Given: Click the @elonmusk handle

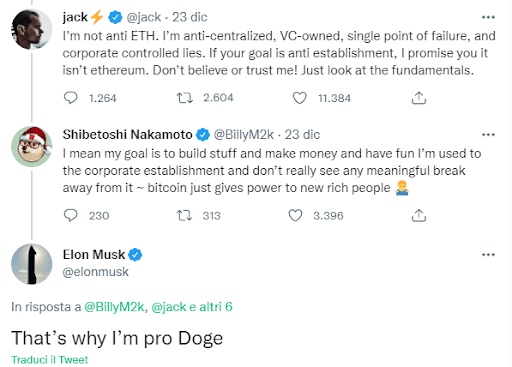Looking at the screenshot, I should [95, 272].
